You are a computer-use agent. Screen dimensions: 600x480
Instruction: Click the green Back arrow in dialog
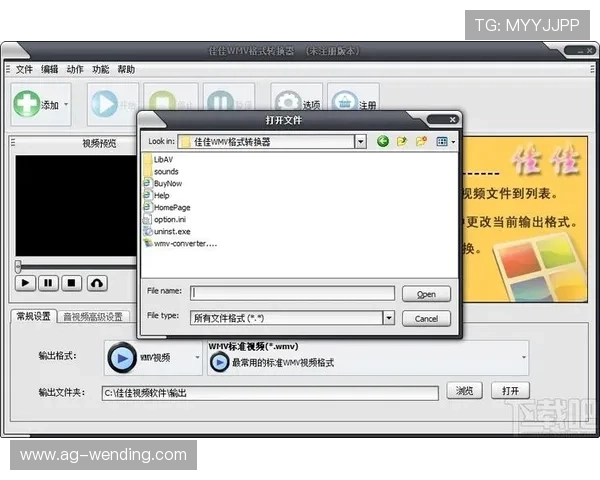pyautogui.click(x=383, y=142)
